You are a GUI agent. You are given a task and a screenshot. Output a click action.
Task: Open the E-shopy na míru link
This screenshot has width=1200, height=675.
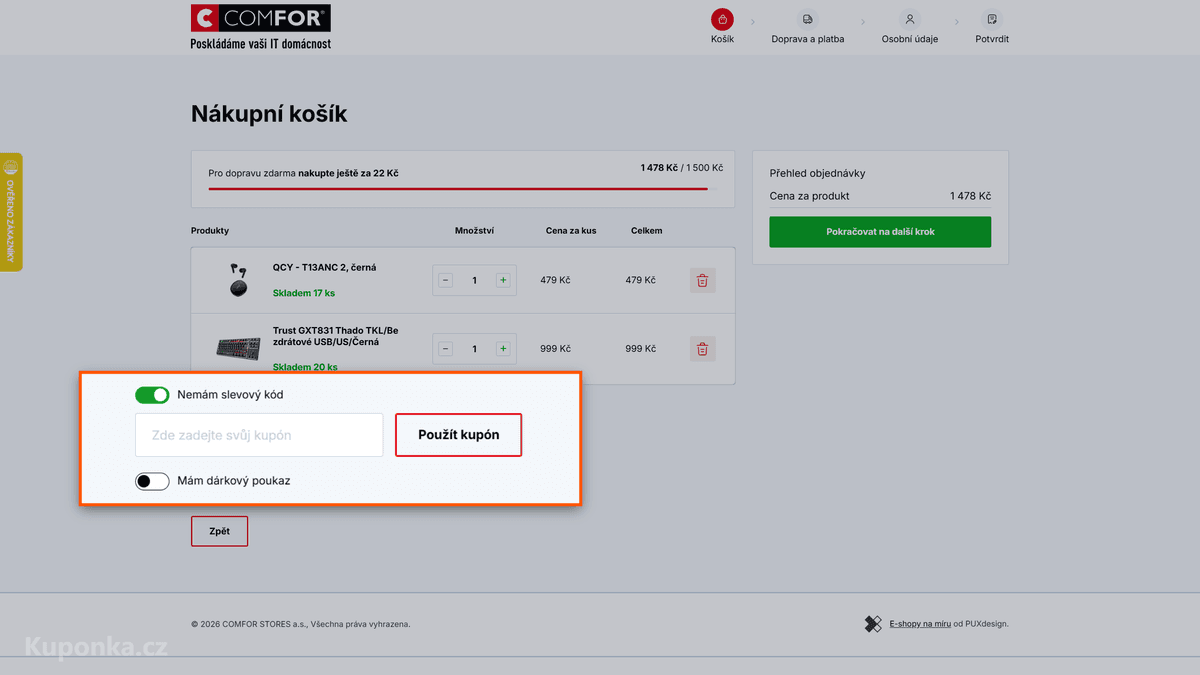tap(920, 624)
